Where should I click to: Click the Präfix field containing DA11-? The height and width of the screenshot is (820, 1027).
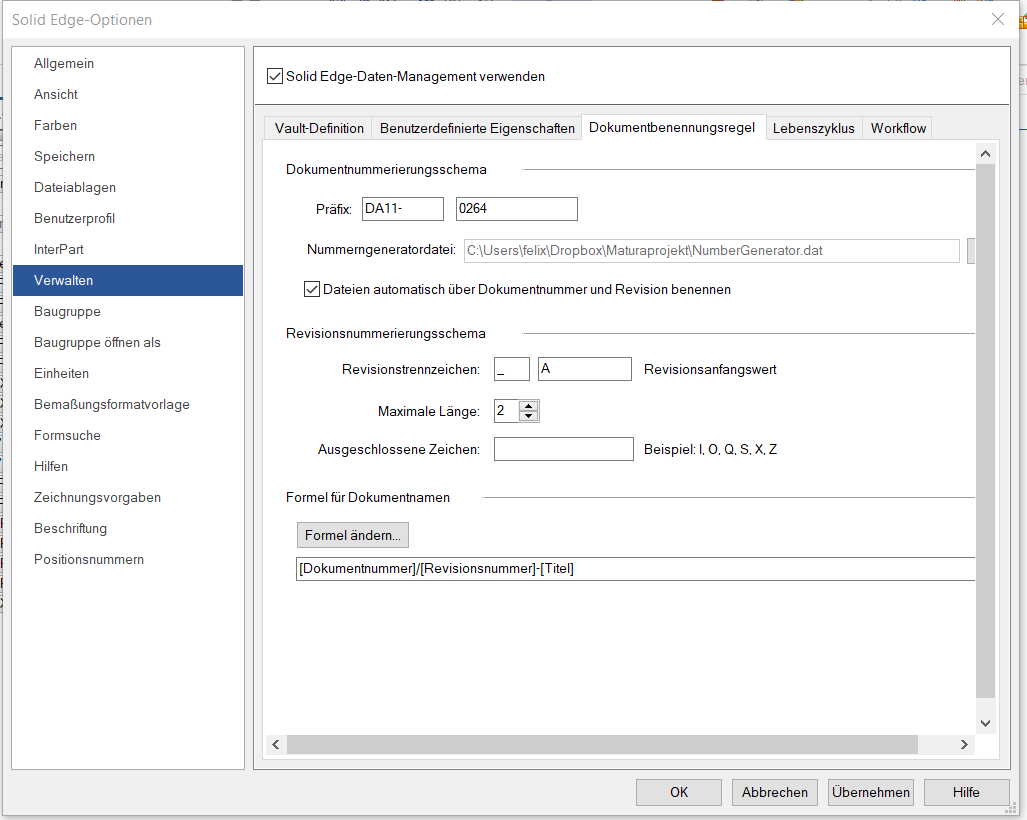403,209
